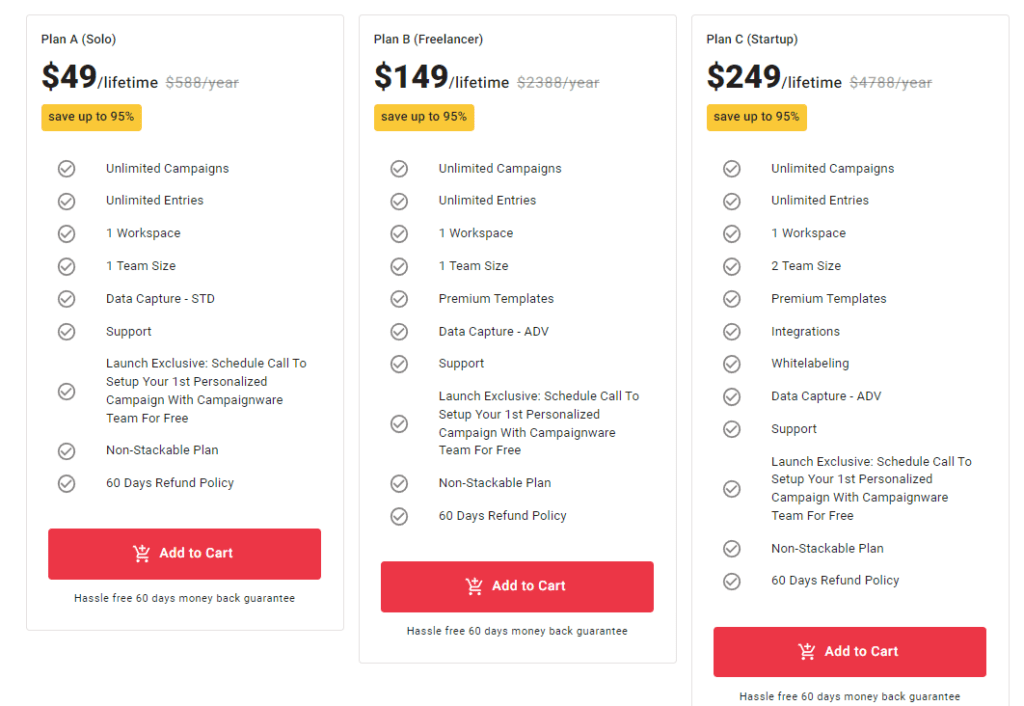The height and width of the screenshot is (706, 1024).
Task: Click the save up to 95% badge on Plan C
Action: [756, 117]
